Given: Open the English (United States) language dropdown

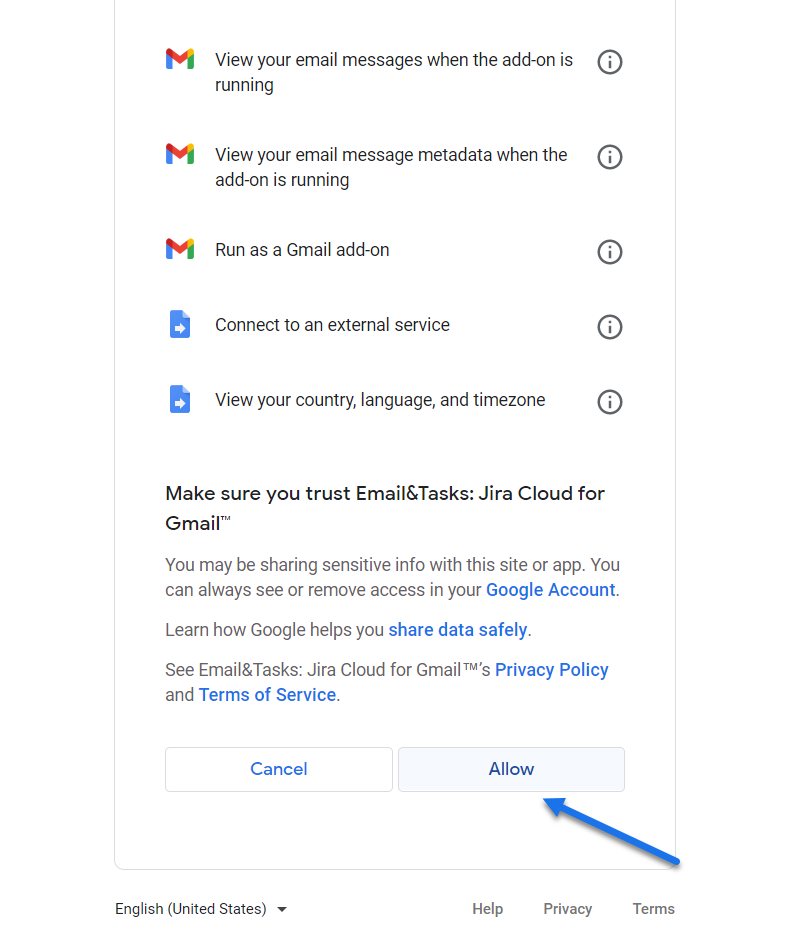Looking at the screenshot, I should pyautogui.click(x=200, y=909).
